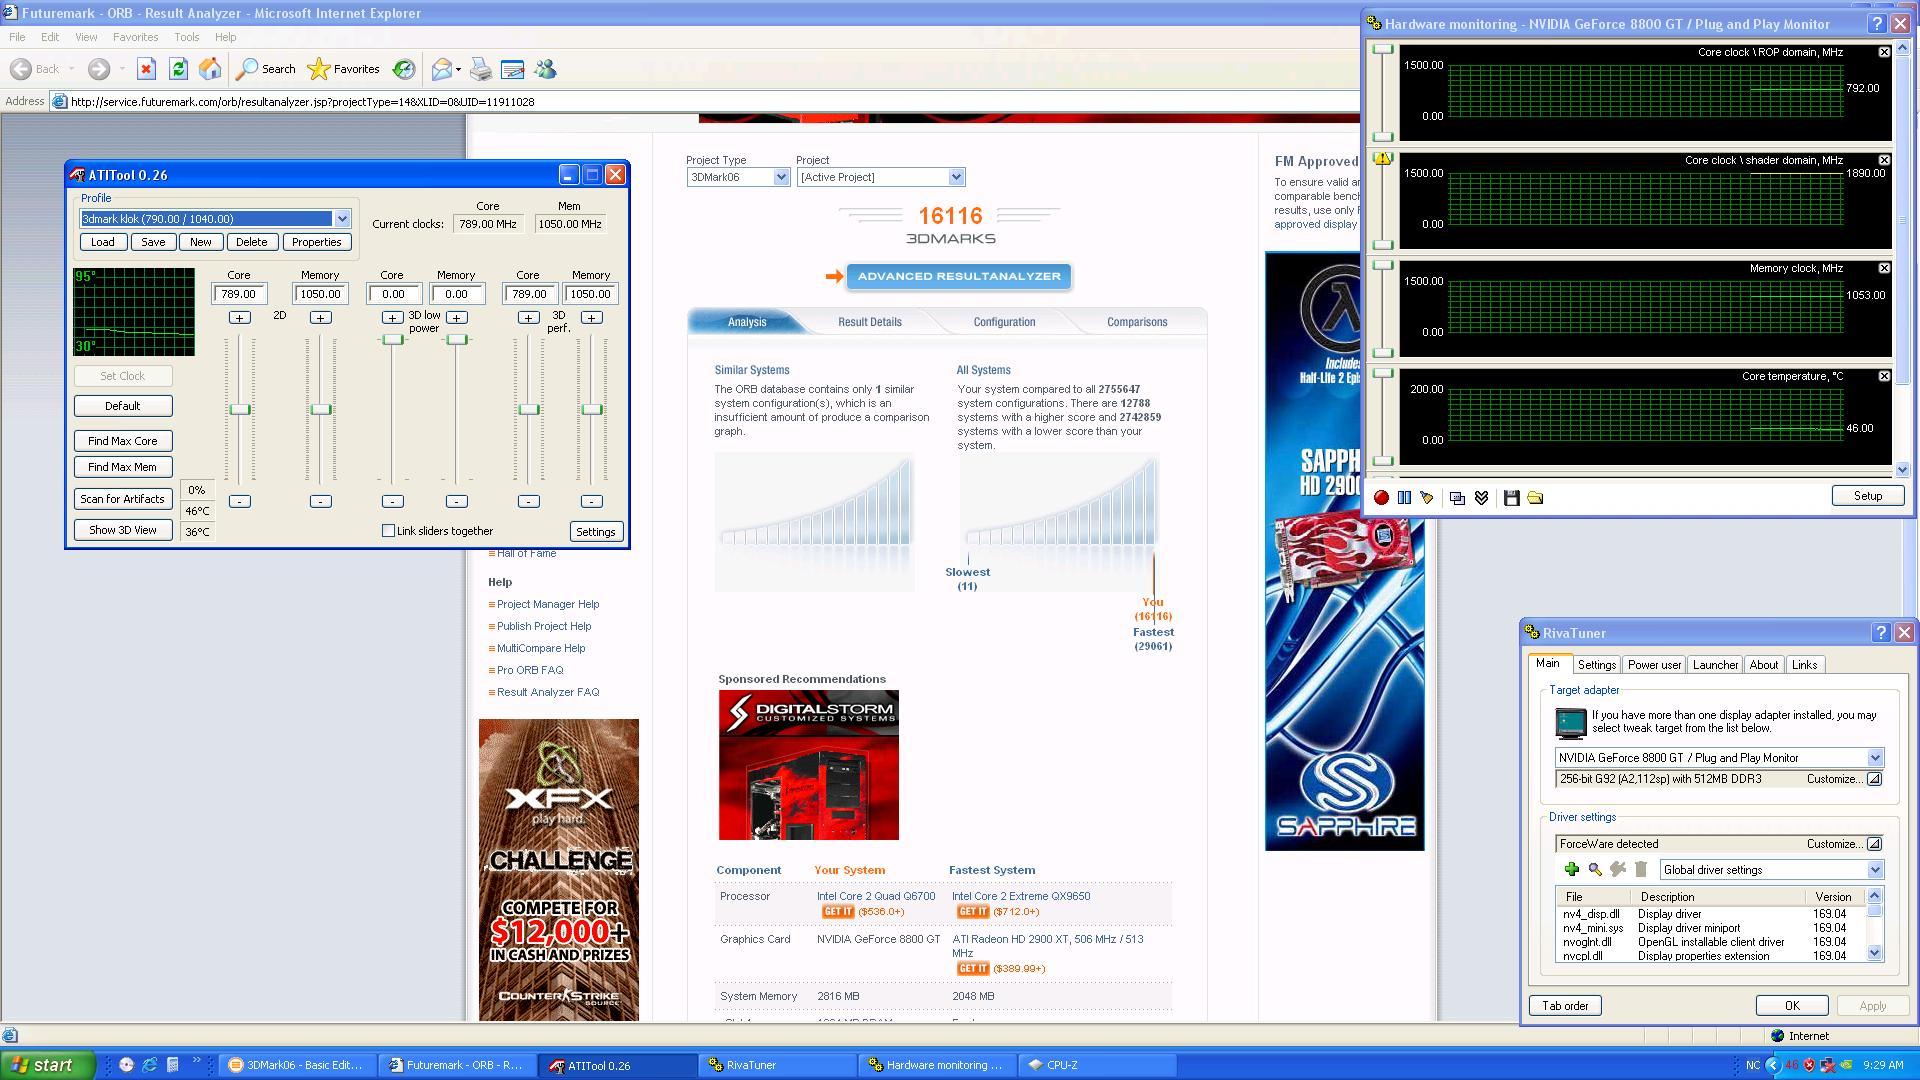Click the magnifier icon in RivaTuner driver settings
Screen dimensions: 1920x1080
point(1595,869)
